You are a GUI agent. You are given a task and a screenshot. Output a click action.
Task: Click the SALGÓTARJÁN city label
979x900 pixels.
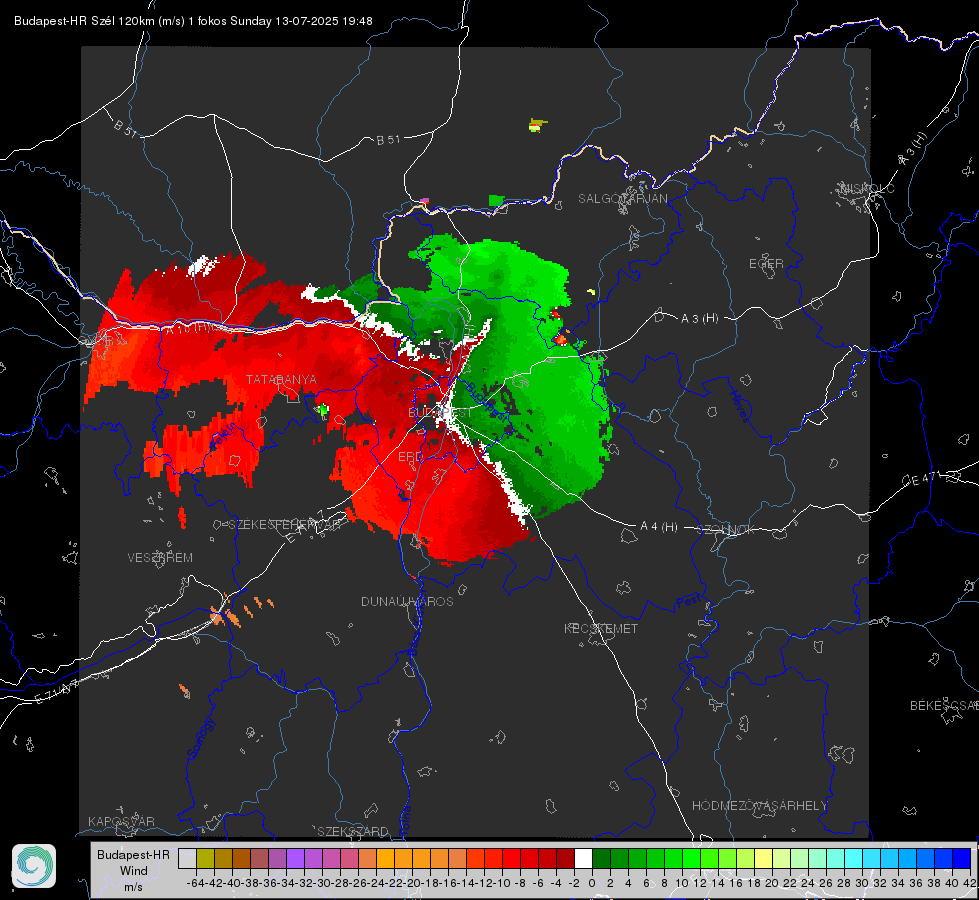click(622, 199)
